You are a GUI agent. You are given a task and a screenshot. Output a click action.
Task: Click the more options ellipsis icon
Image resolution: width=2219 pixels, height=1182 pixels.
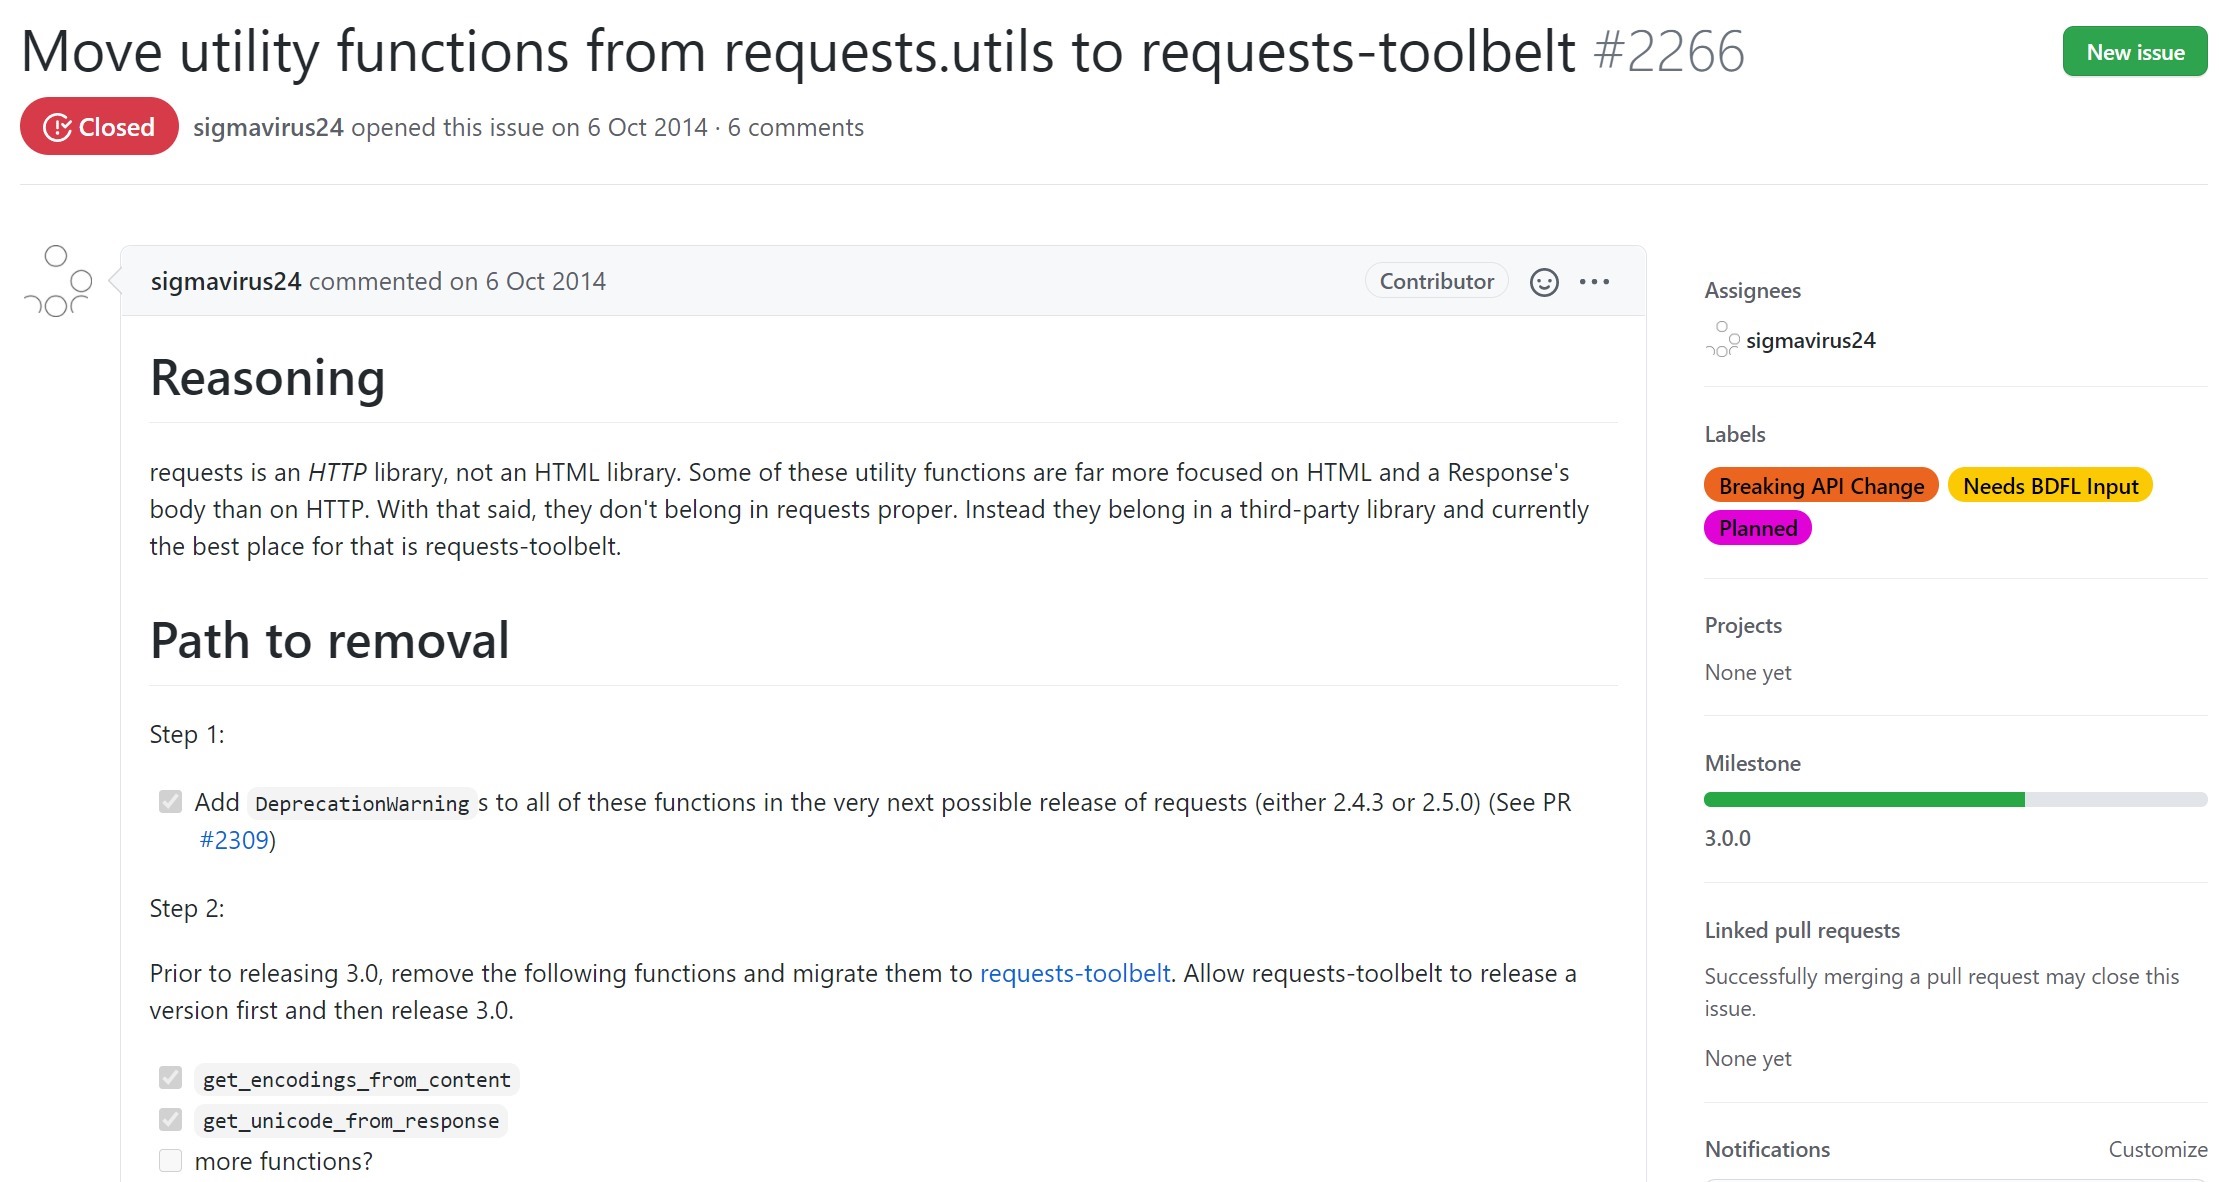[1597, 282]
